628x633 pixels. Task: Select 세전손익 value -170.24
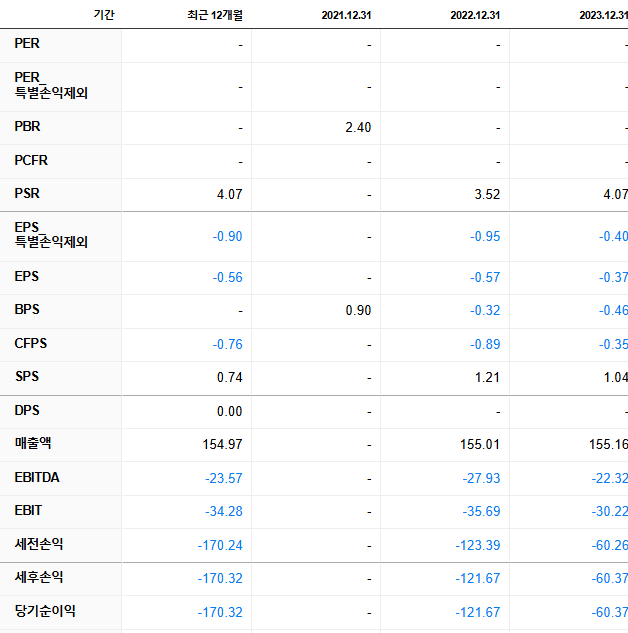point(220,546)
